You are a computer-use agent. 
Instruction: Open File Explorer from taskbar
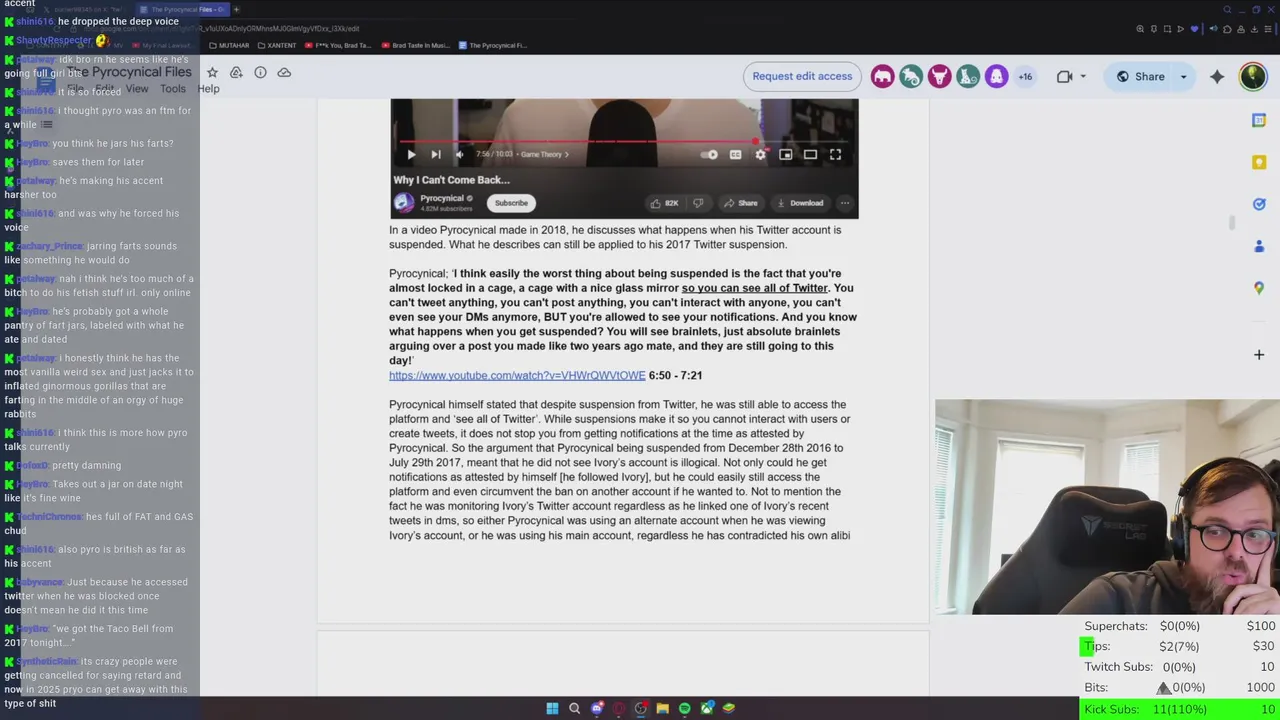tap(662, 708)
